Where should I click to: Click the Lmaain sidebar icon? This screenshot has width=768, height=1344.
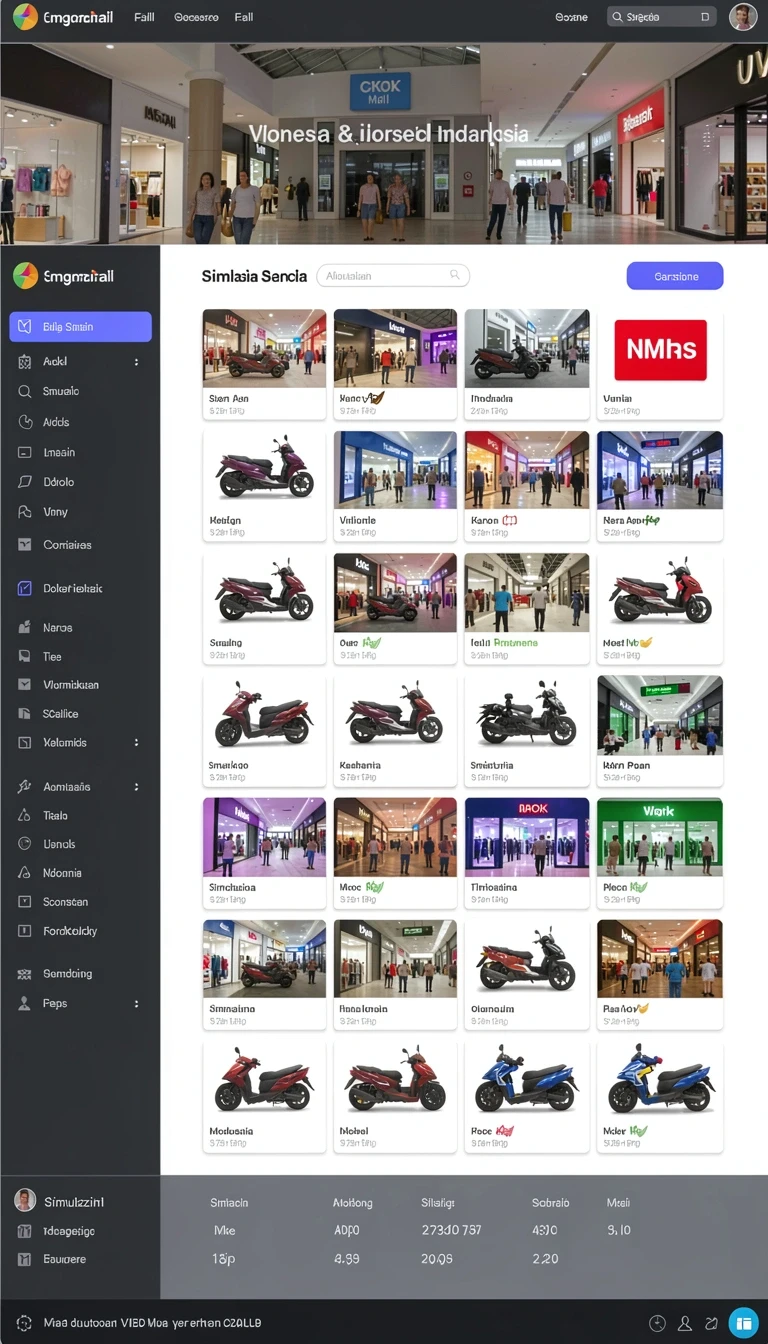pyautogui.click(x=25, y=452)
